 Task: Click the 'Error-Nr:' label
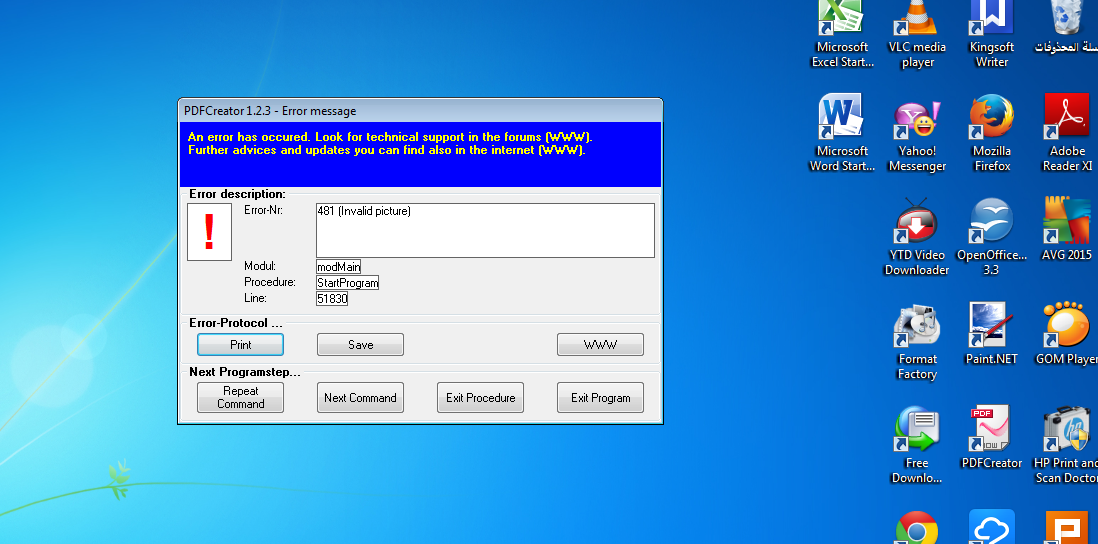tap(263, 210)
